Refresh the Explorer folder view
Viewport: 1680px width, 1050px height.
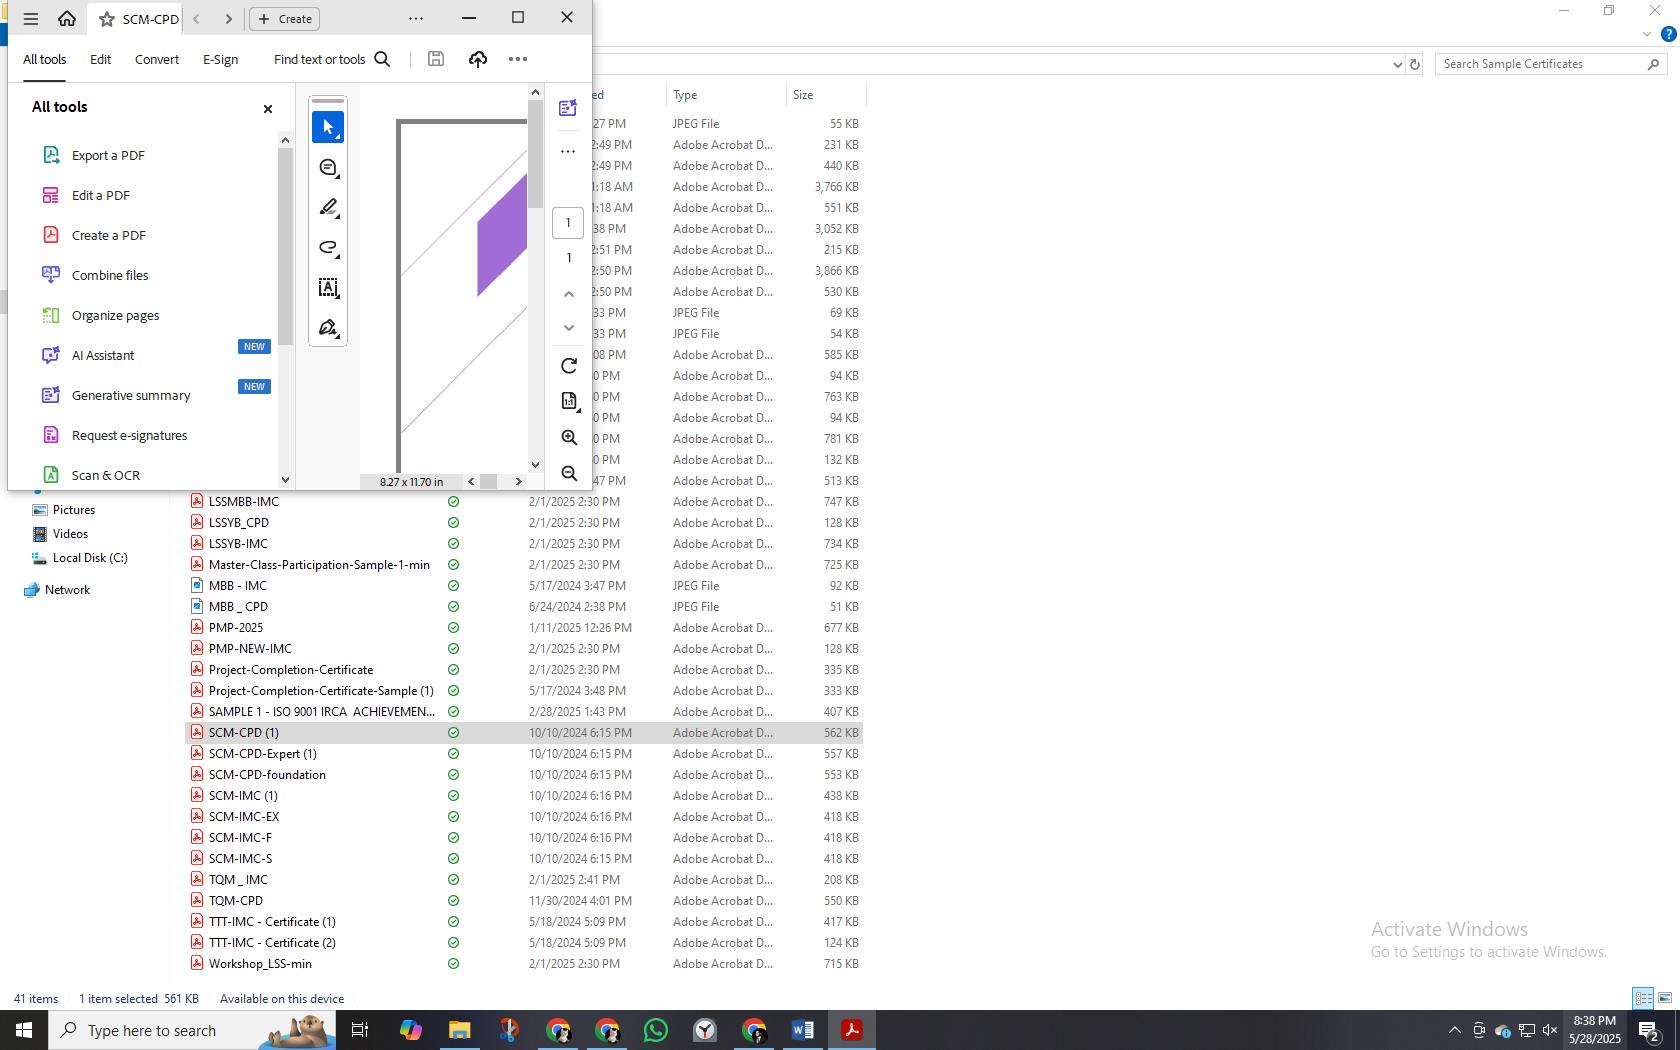[x=1415, y=64]
